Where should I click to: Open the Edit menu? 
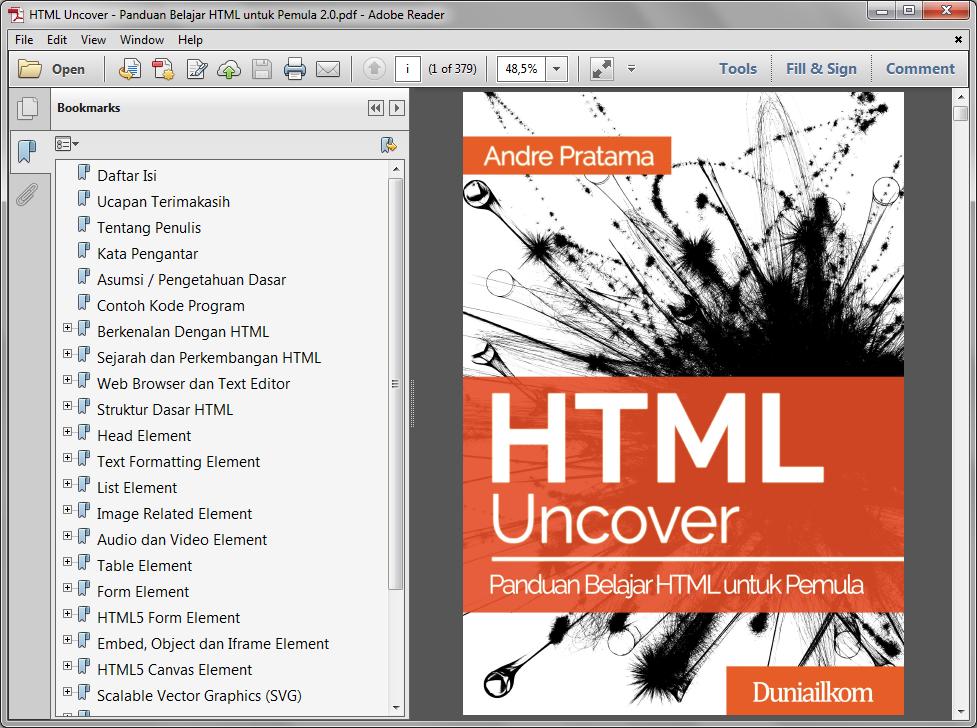point(57,39)
